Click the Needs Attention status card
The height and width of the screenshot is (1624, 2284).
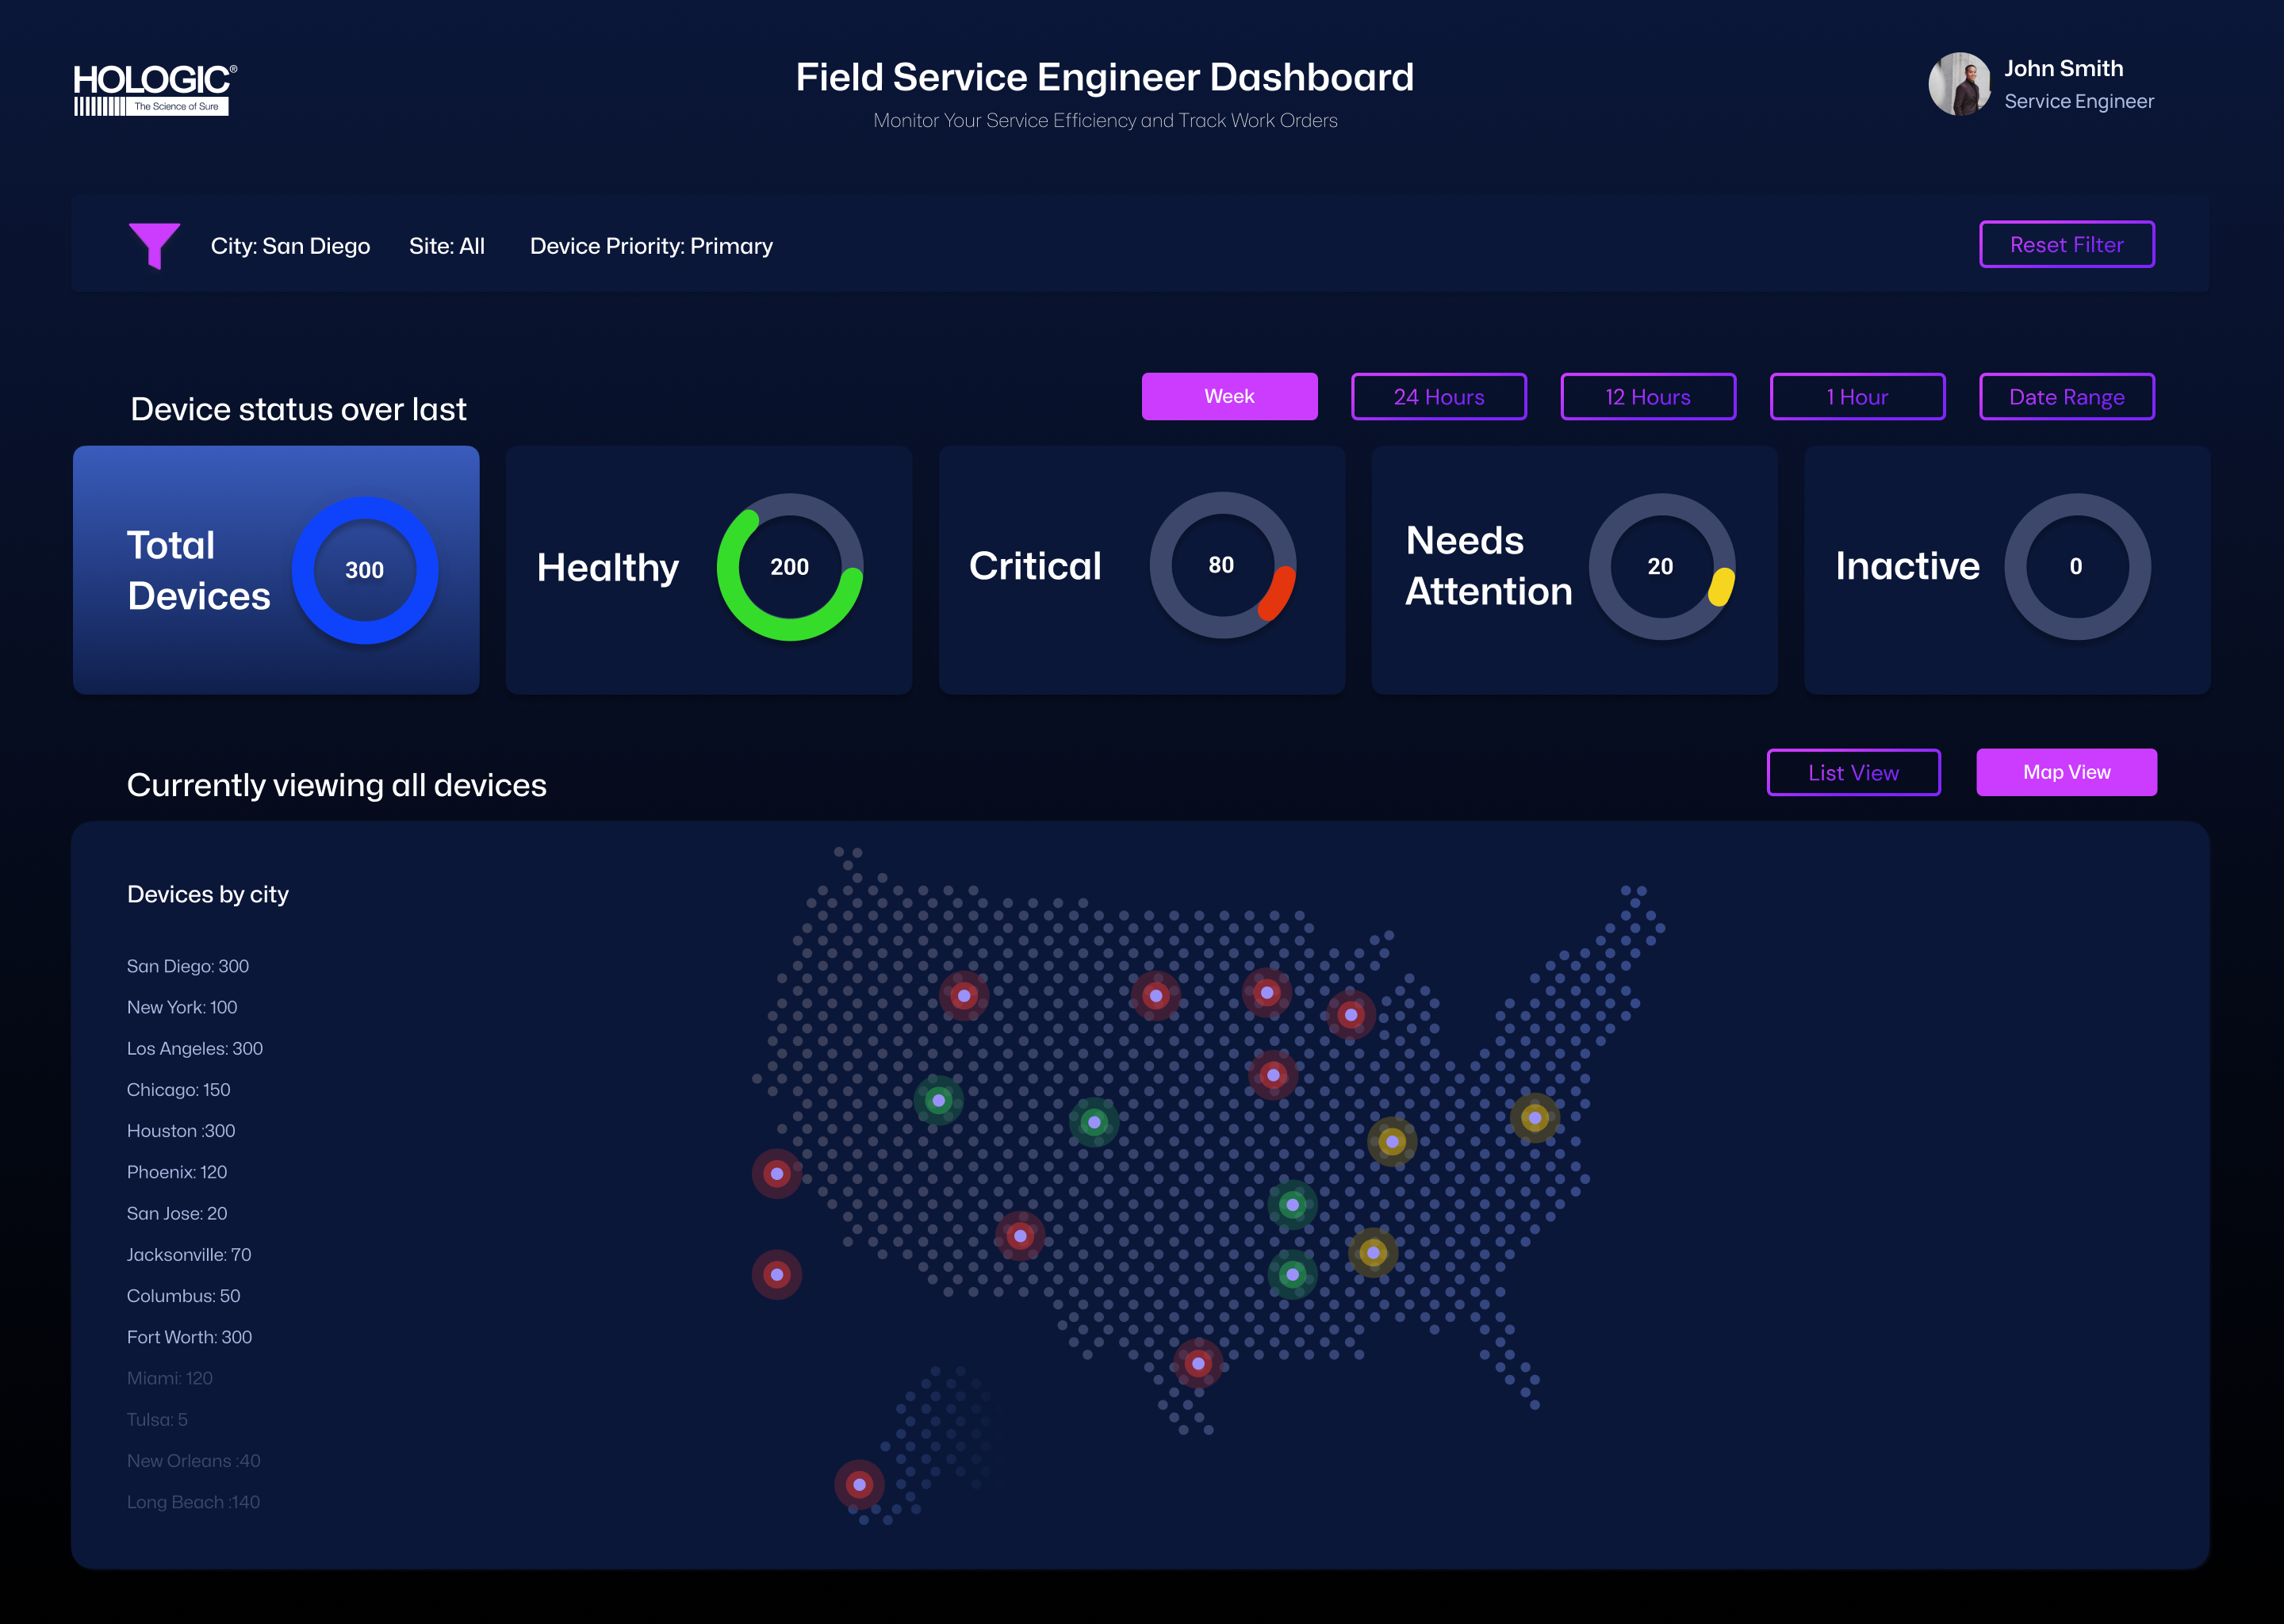[x=1574, y=570]
